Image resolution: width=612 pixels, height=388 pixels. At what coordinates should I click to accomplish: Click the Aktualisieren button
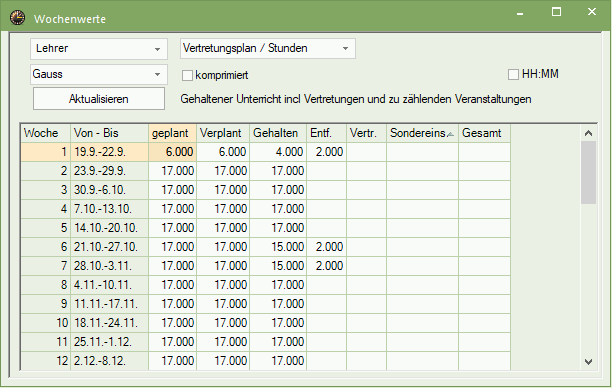pyautogui.click(x=99, y=99)
